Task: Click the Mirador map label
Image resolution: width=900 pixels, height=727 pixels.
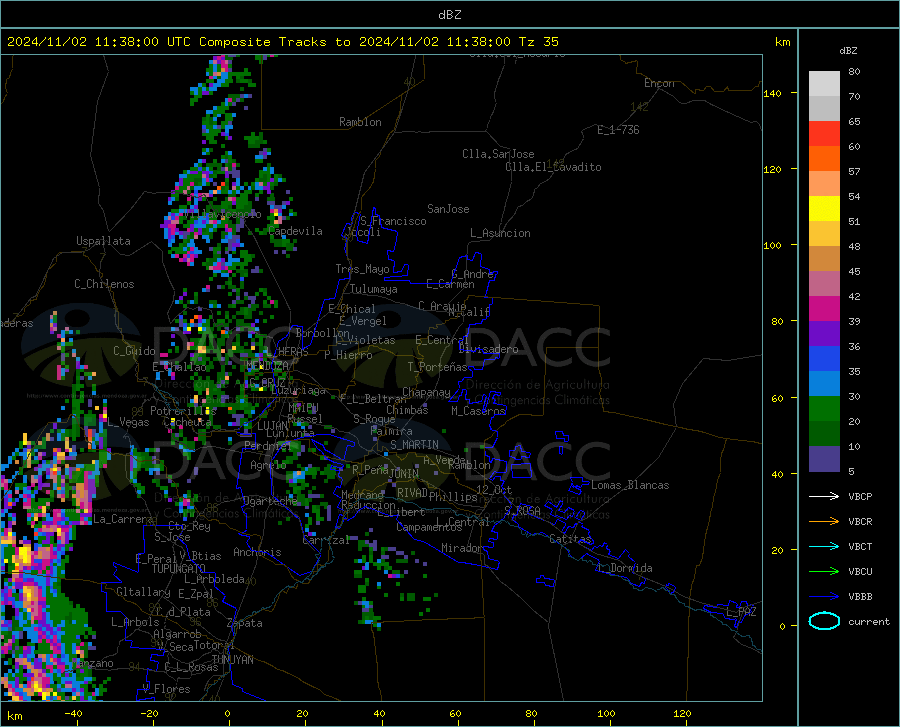Action: [x=462, y=548]
